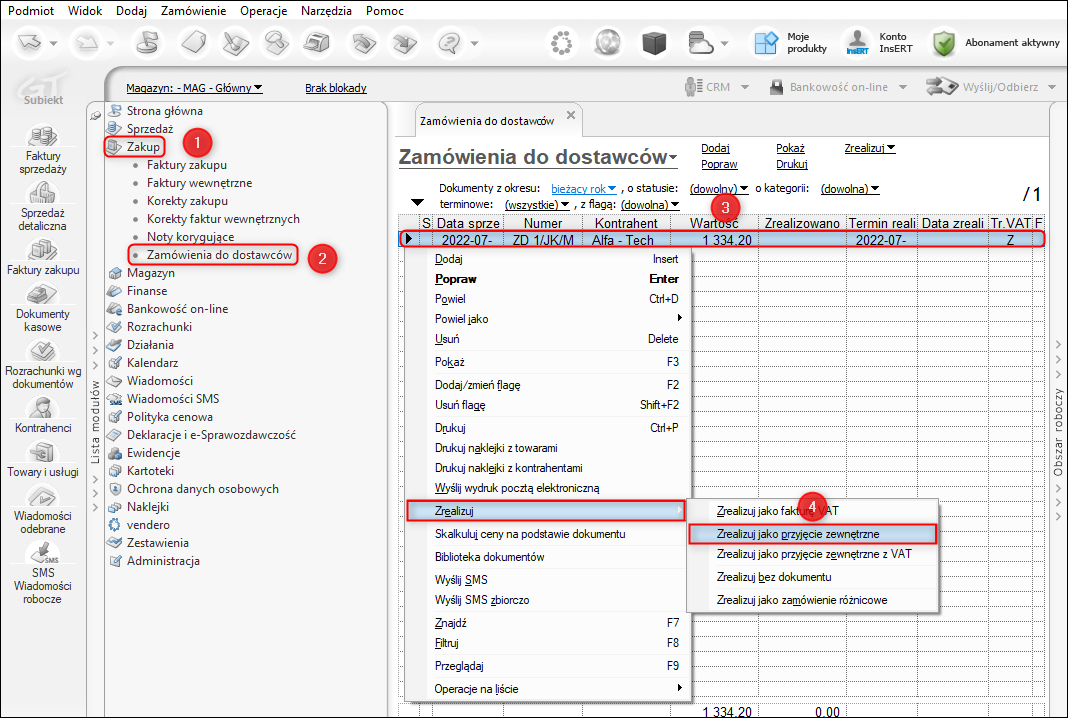Open kategoria (dowolna) filter dropdown
The image size is (1068, 718).
(849, 189)
